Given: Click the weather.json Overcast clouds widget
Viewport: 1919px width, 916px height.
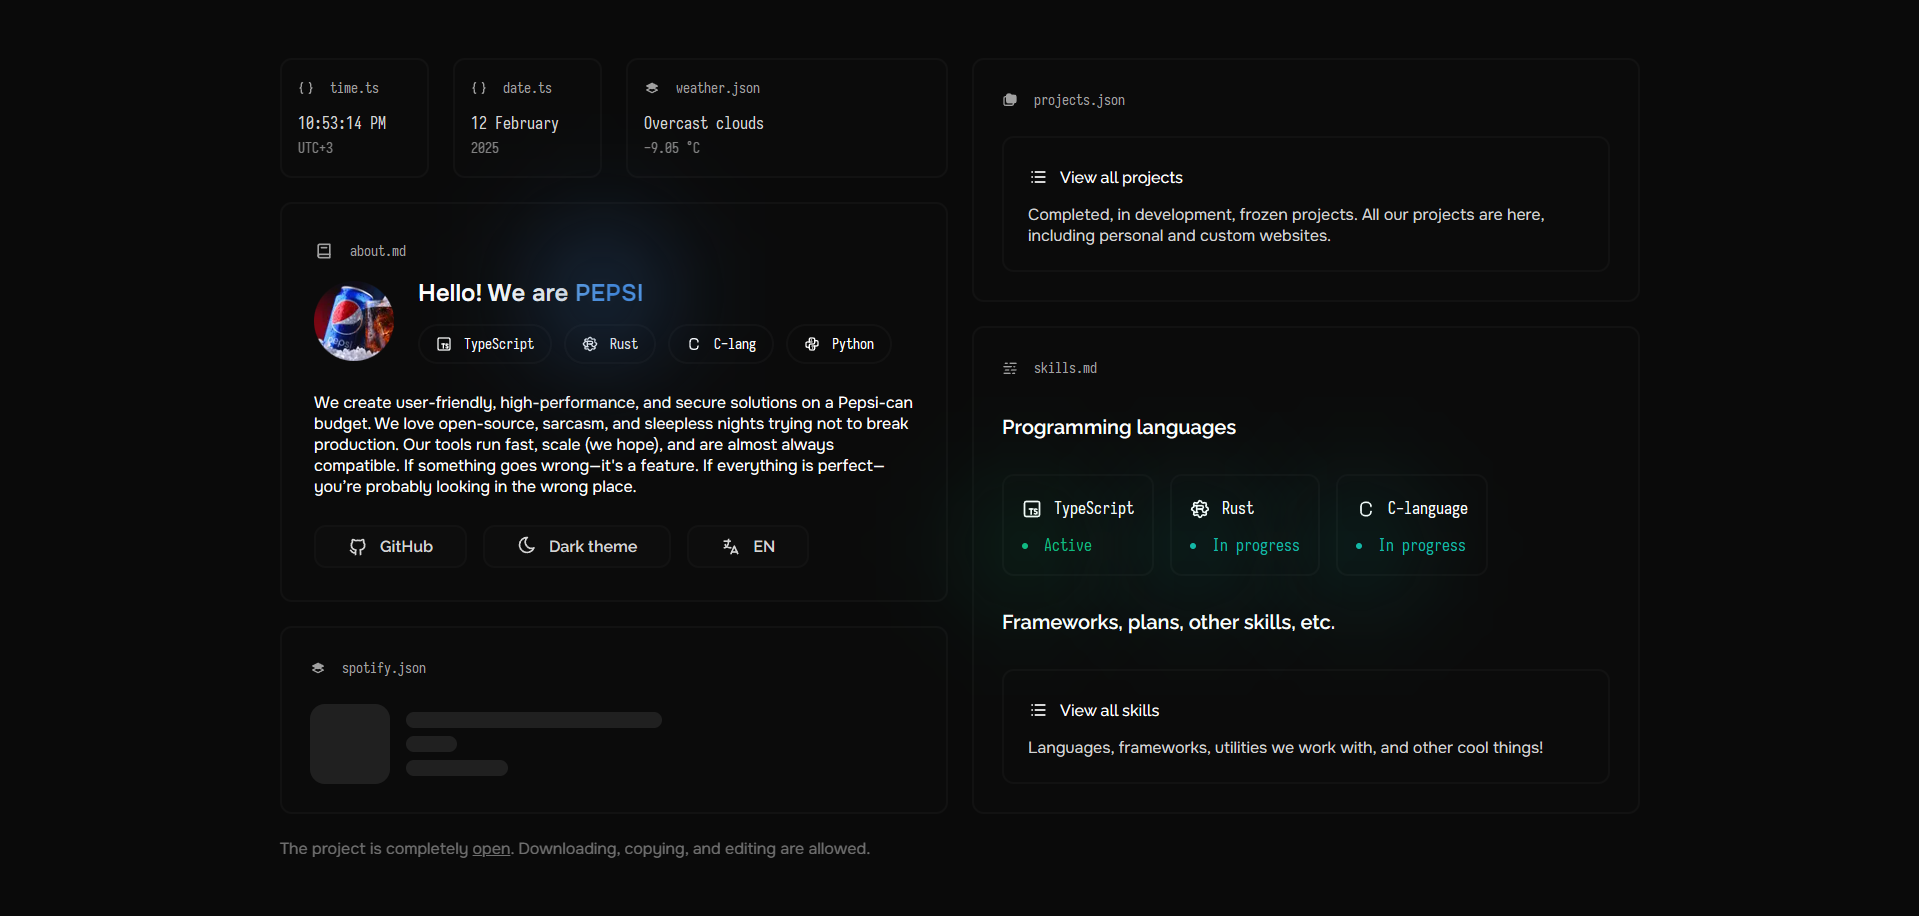Looking at the screenshot, I should pyautogui.click(x=786, y=118).
